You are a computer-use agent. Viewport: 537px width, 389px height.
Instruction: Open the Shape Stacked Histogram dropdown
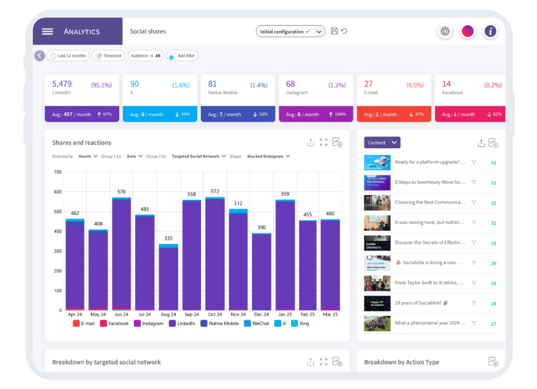pyautogui.click(x=268, y=156)
